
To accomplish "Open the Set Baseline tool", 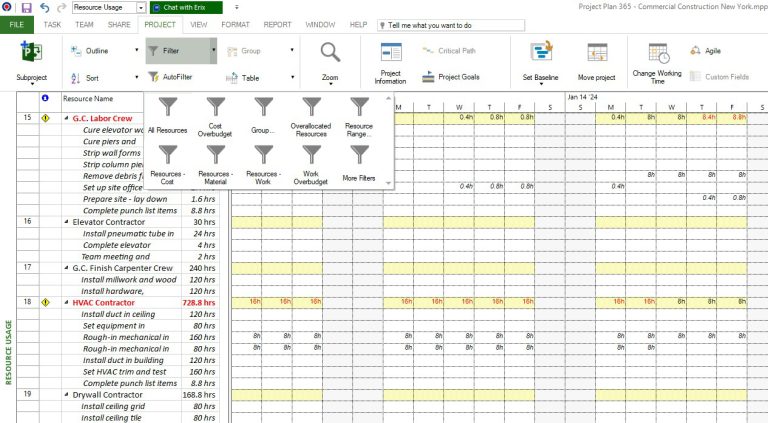I will [x=541, y=63].
